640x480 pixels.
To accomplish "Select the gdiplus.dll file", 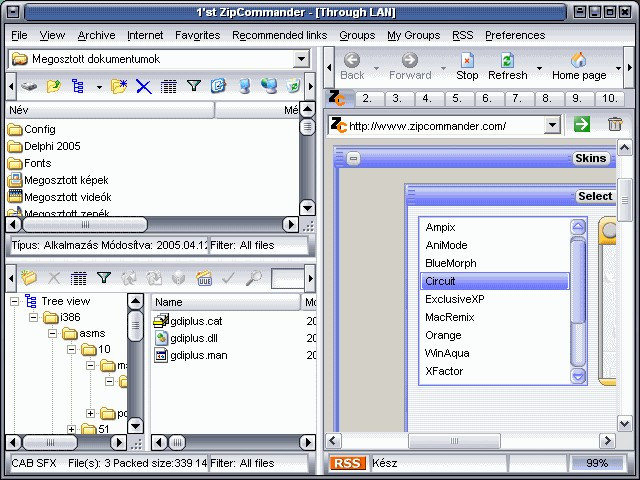I will pos(186,338).
